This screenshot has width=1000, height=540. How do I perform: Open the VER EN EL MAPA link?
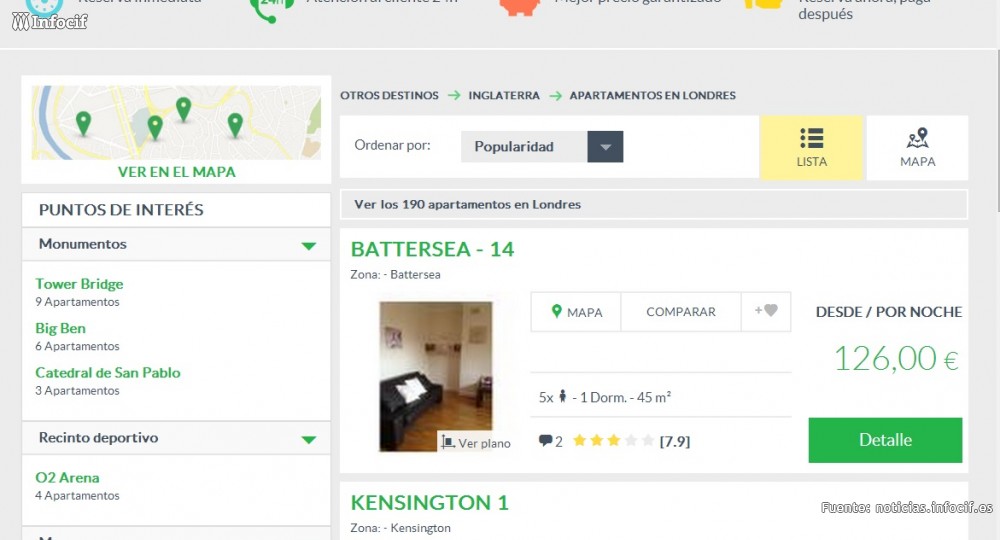tap(177, 172)
